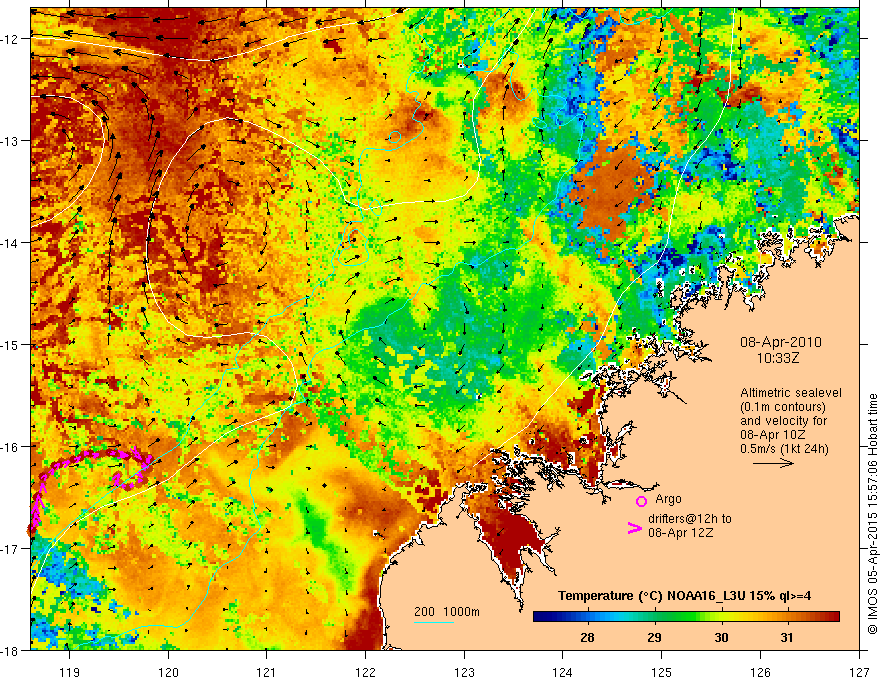This screenshot has height=680, width=880.
Task: Click the colorbar tick label 29
Action: 654,638
